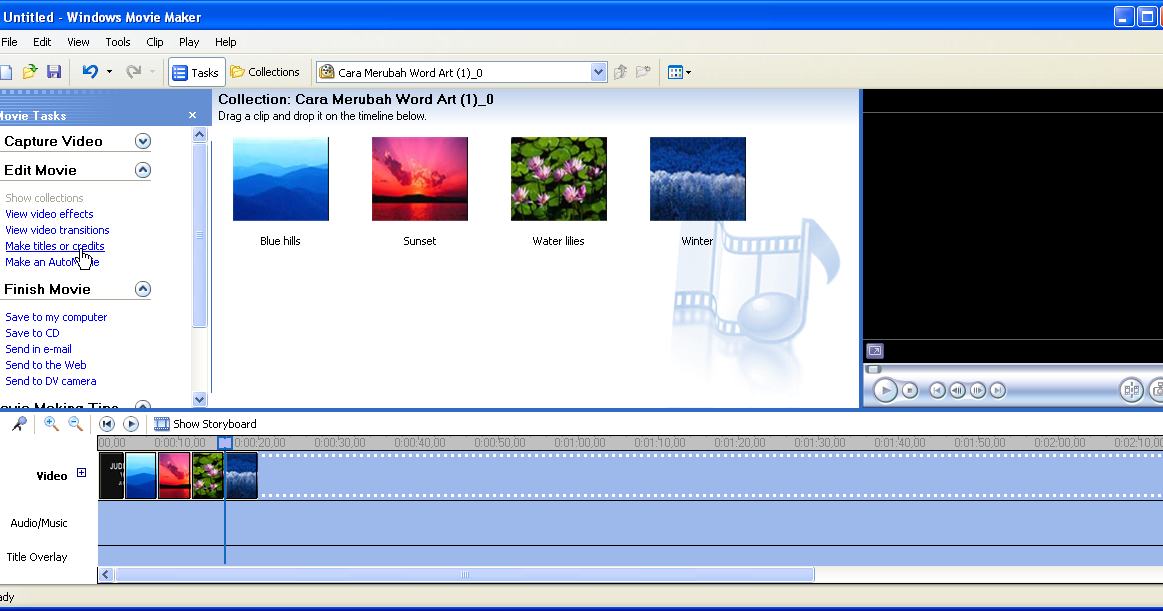This screenshot has height=611, width=1163.
Task: Toggle the Tasks pane button
Action: pyautogui.click(x=196, y=72)
